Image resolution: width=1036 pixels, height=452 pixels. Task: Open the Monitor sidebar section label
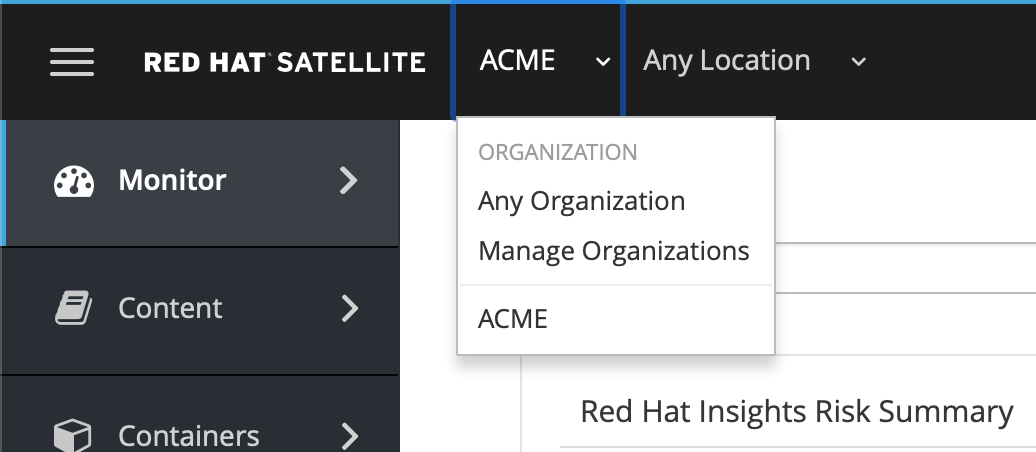click(172, 180)
